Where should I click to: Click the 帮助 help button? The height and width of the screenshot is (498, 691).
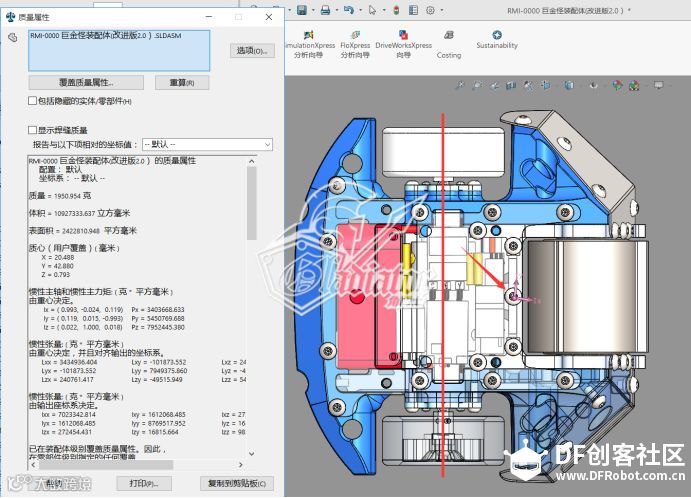point(54,483)
